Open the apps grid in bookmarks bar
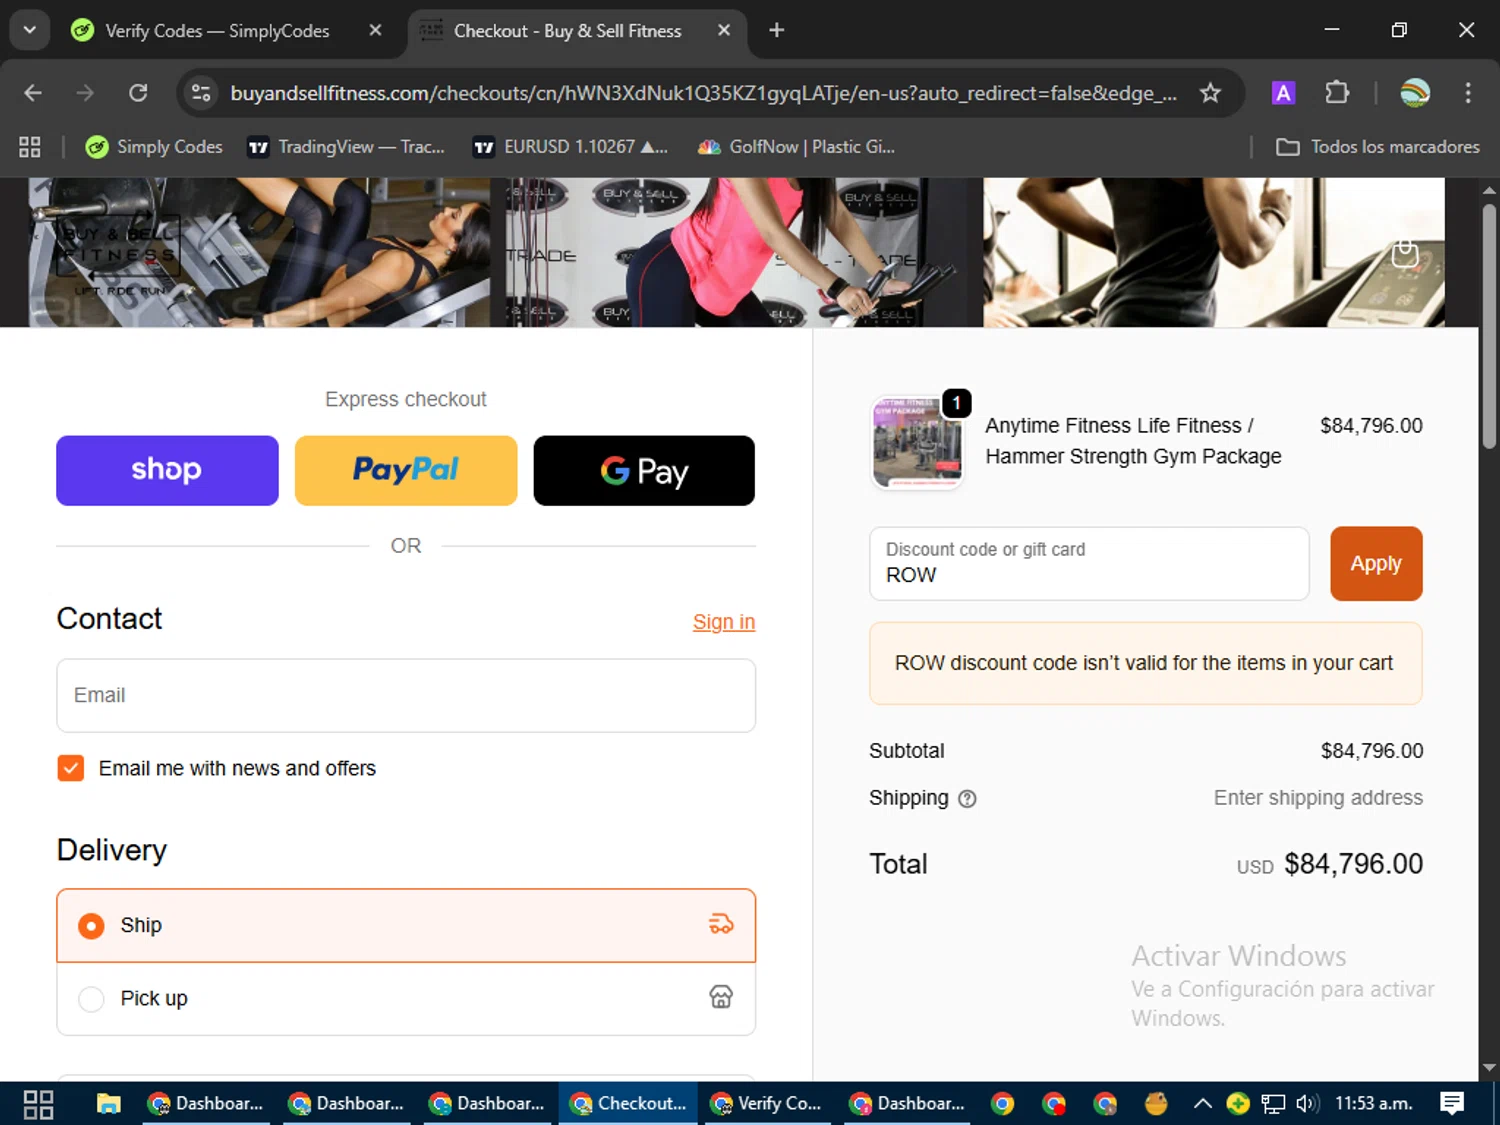1500x1125 pixels. pyautogui.click(x=30, y=147)
